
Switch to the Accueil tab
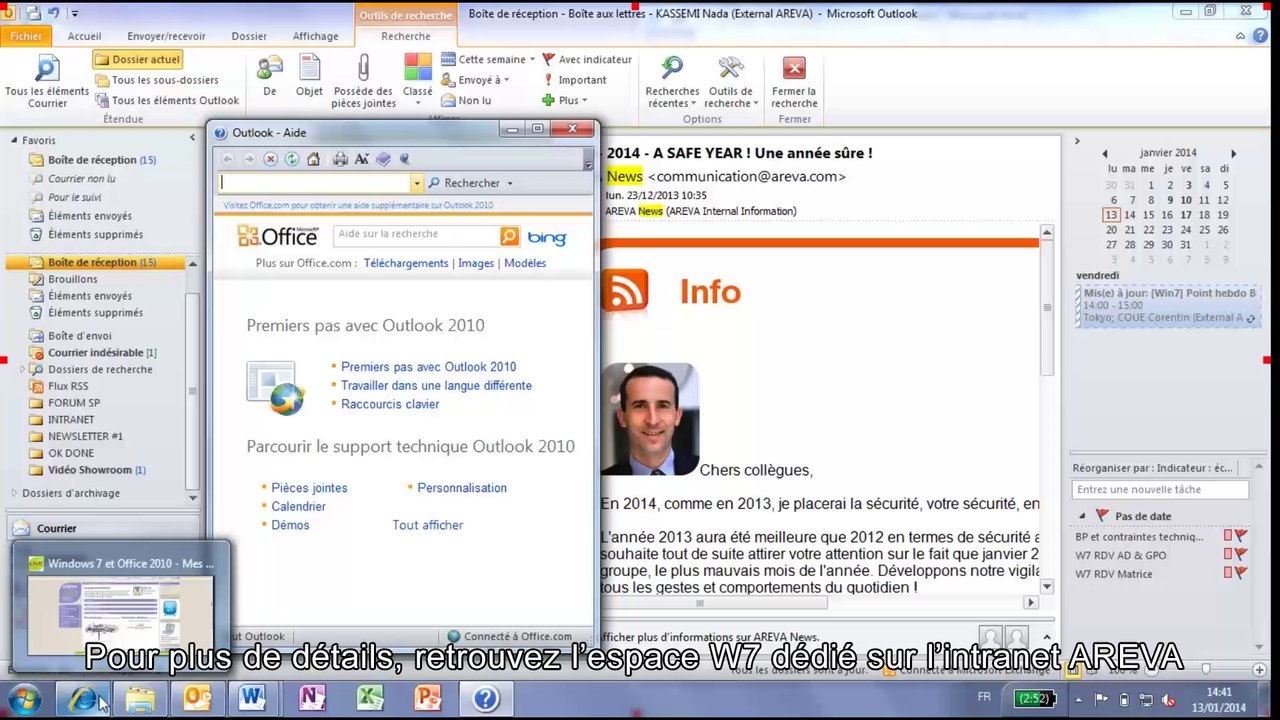pyautogui.click(x=84, y=36)
